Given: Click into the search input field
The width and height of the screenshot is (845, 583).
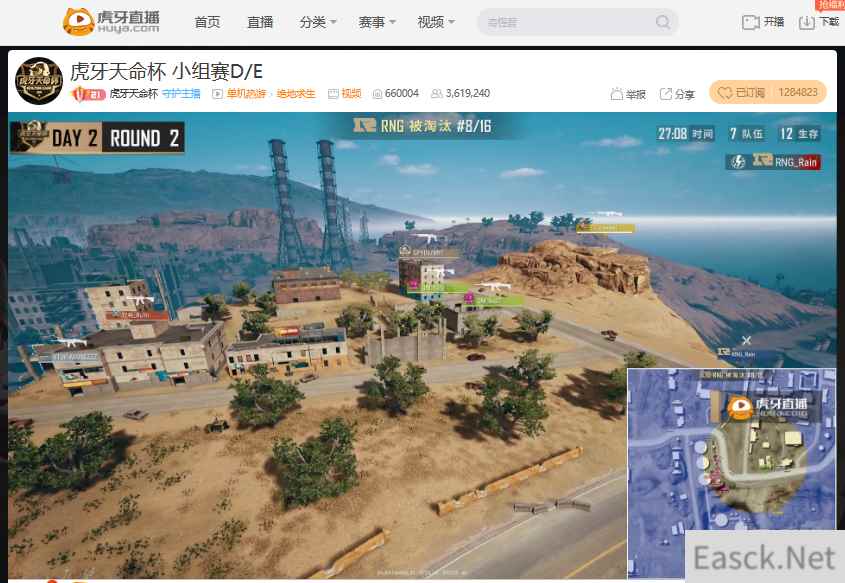Looking at the screenshot, I should (565, 22).
